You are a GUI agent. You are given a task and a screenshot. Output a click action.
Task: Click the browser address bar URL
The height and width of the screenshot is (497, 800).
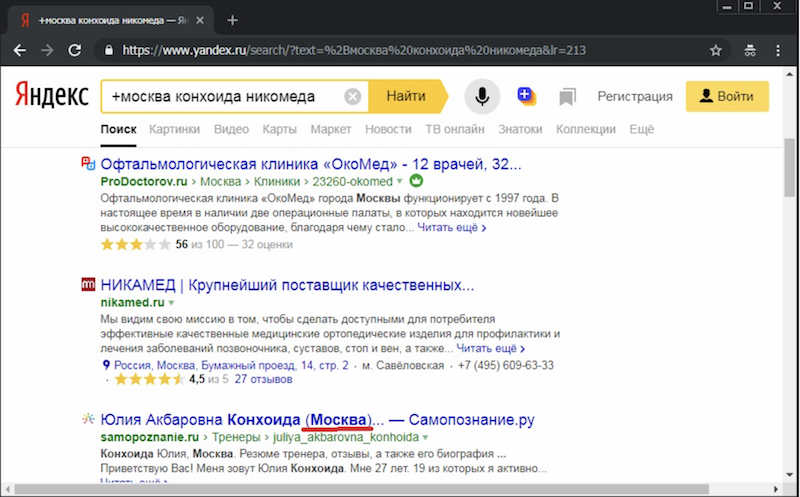(354, 50)
